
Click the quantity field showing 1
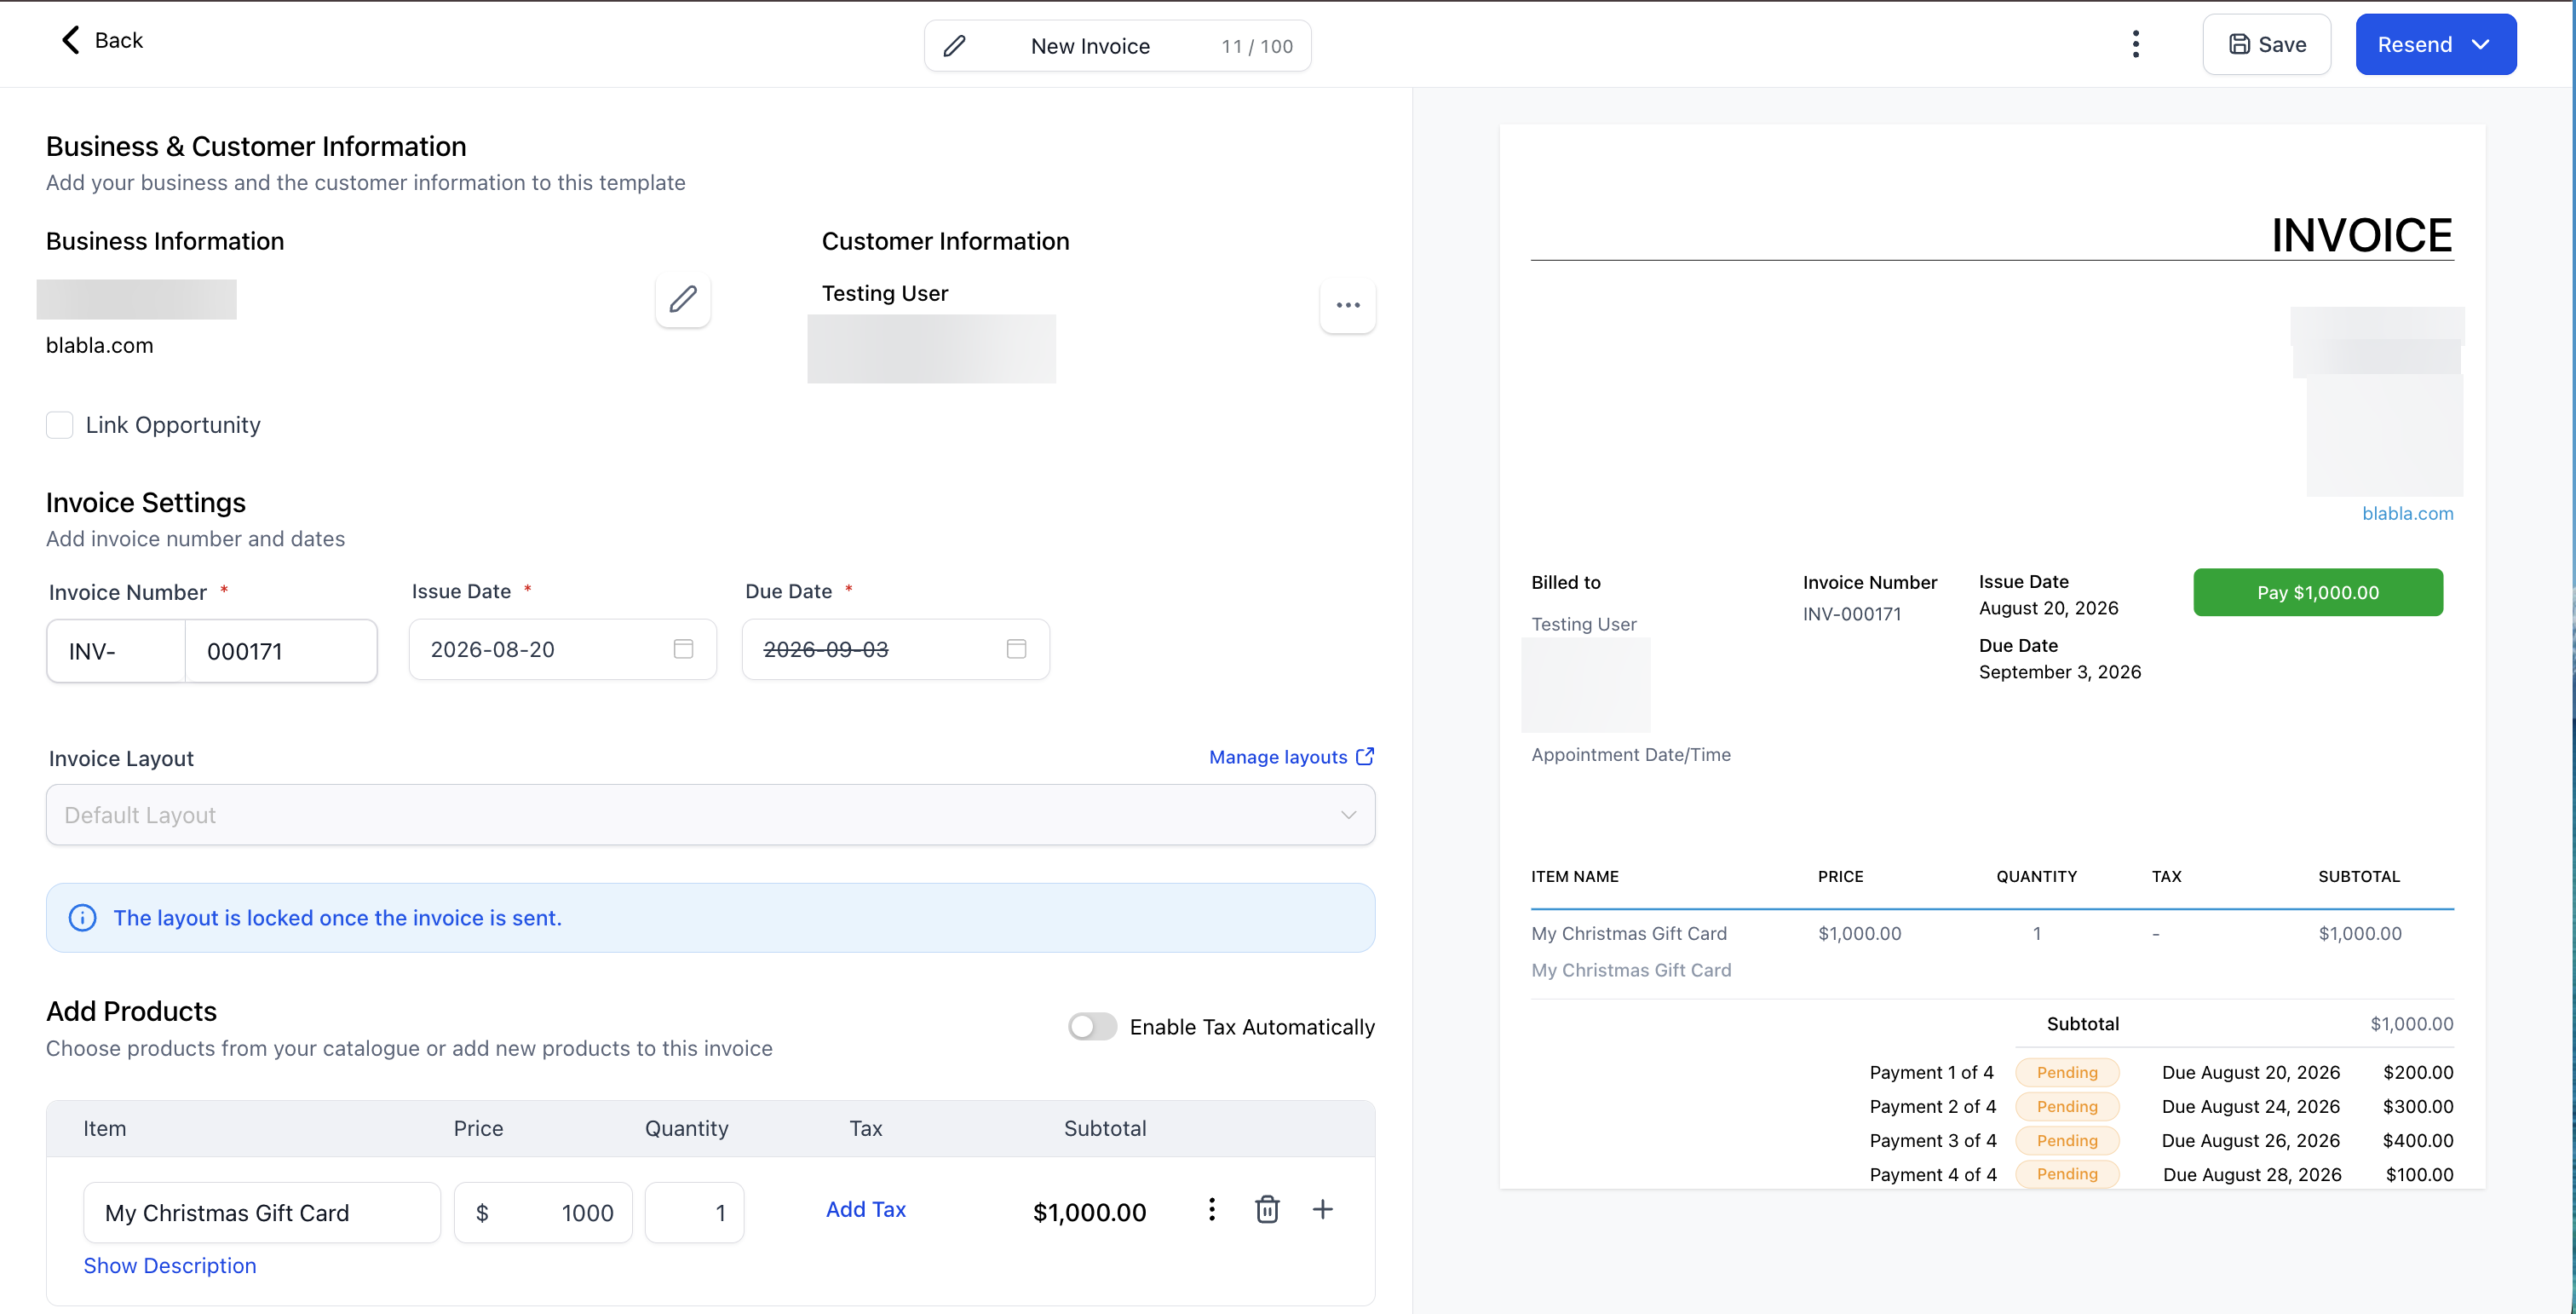coord(694,1213)
